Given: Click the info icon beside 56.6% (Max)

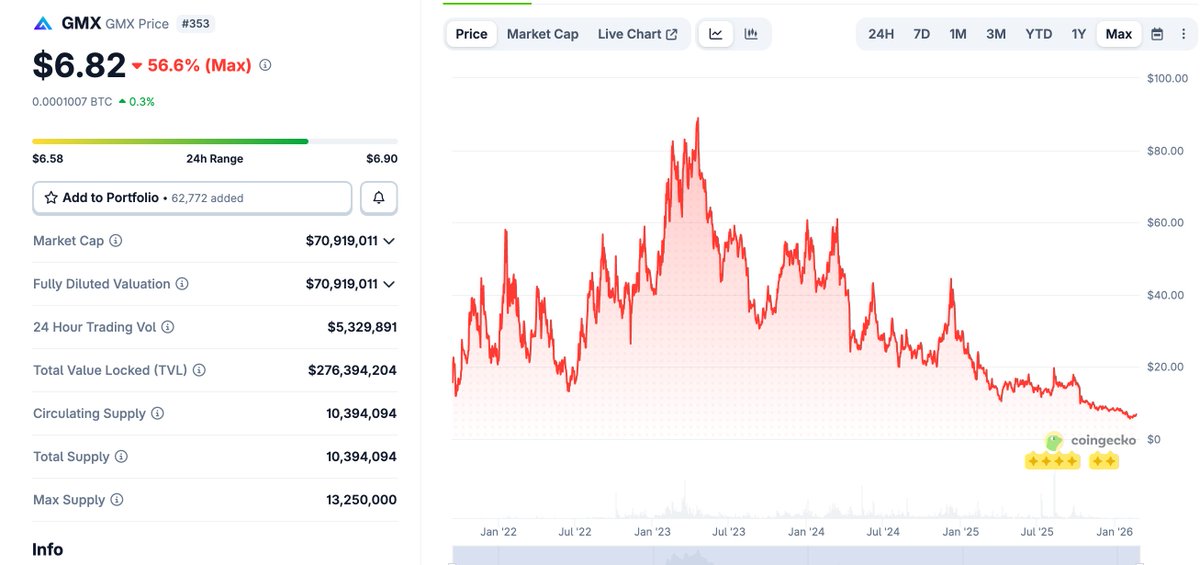Looking at the screenshot, I should tap(265, 65).
